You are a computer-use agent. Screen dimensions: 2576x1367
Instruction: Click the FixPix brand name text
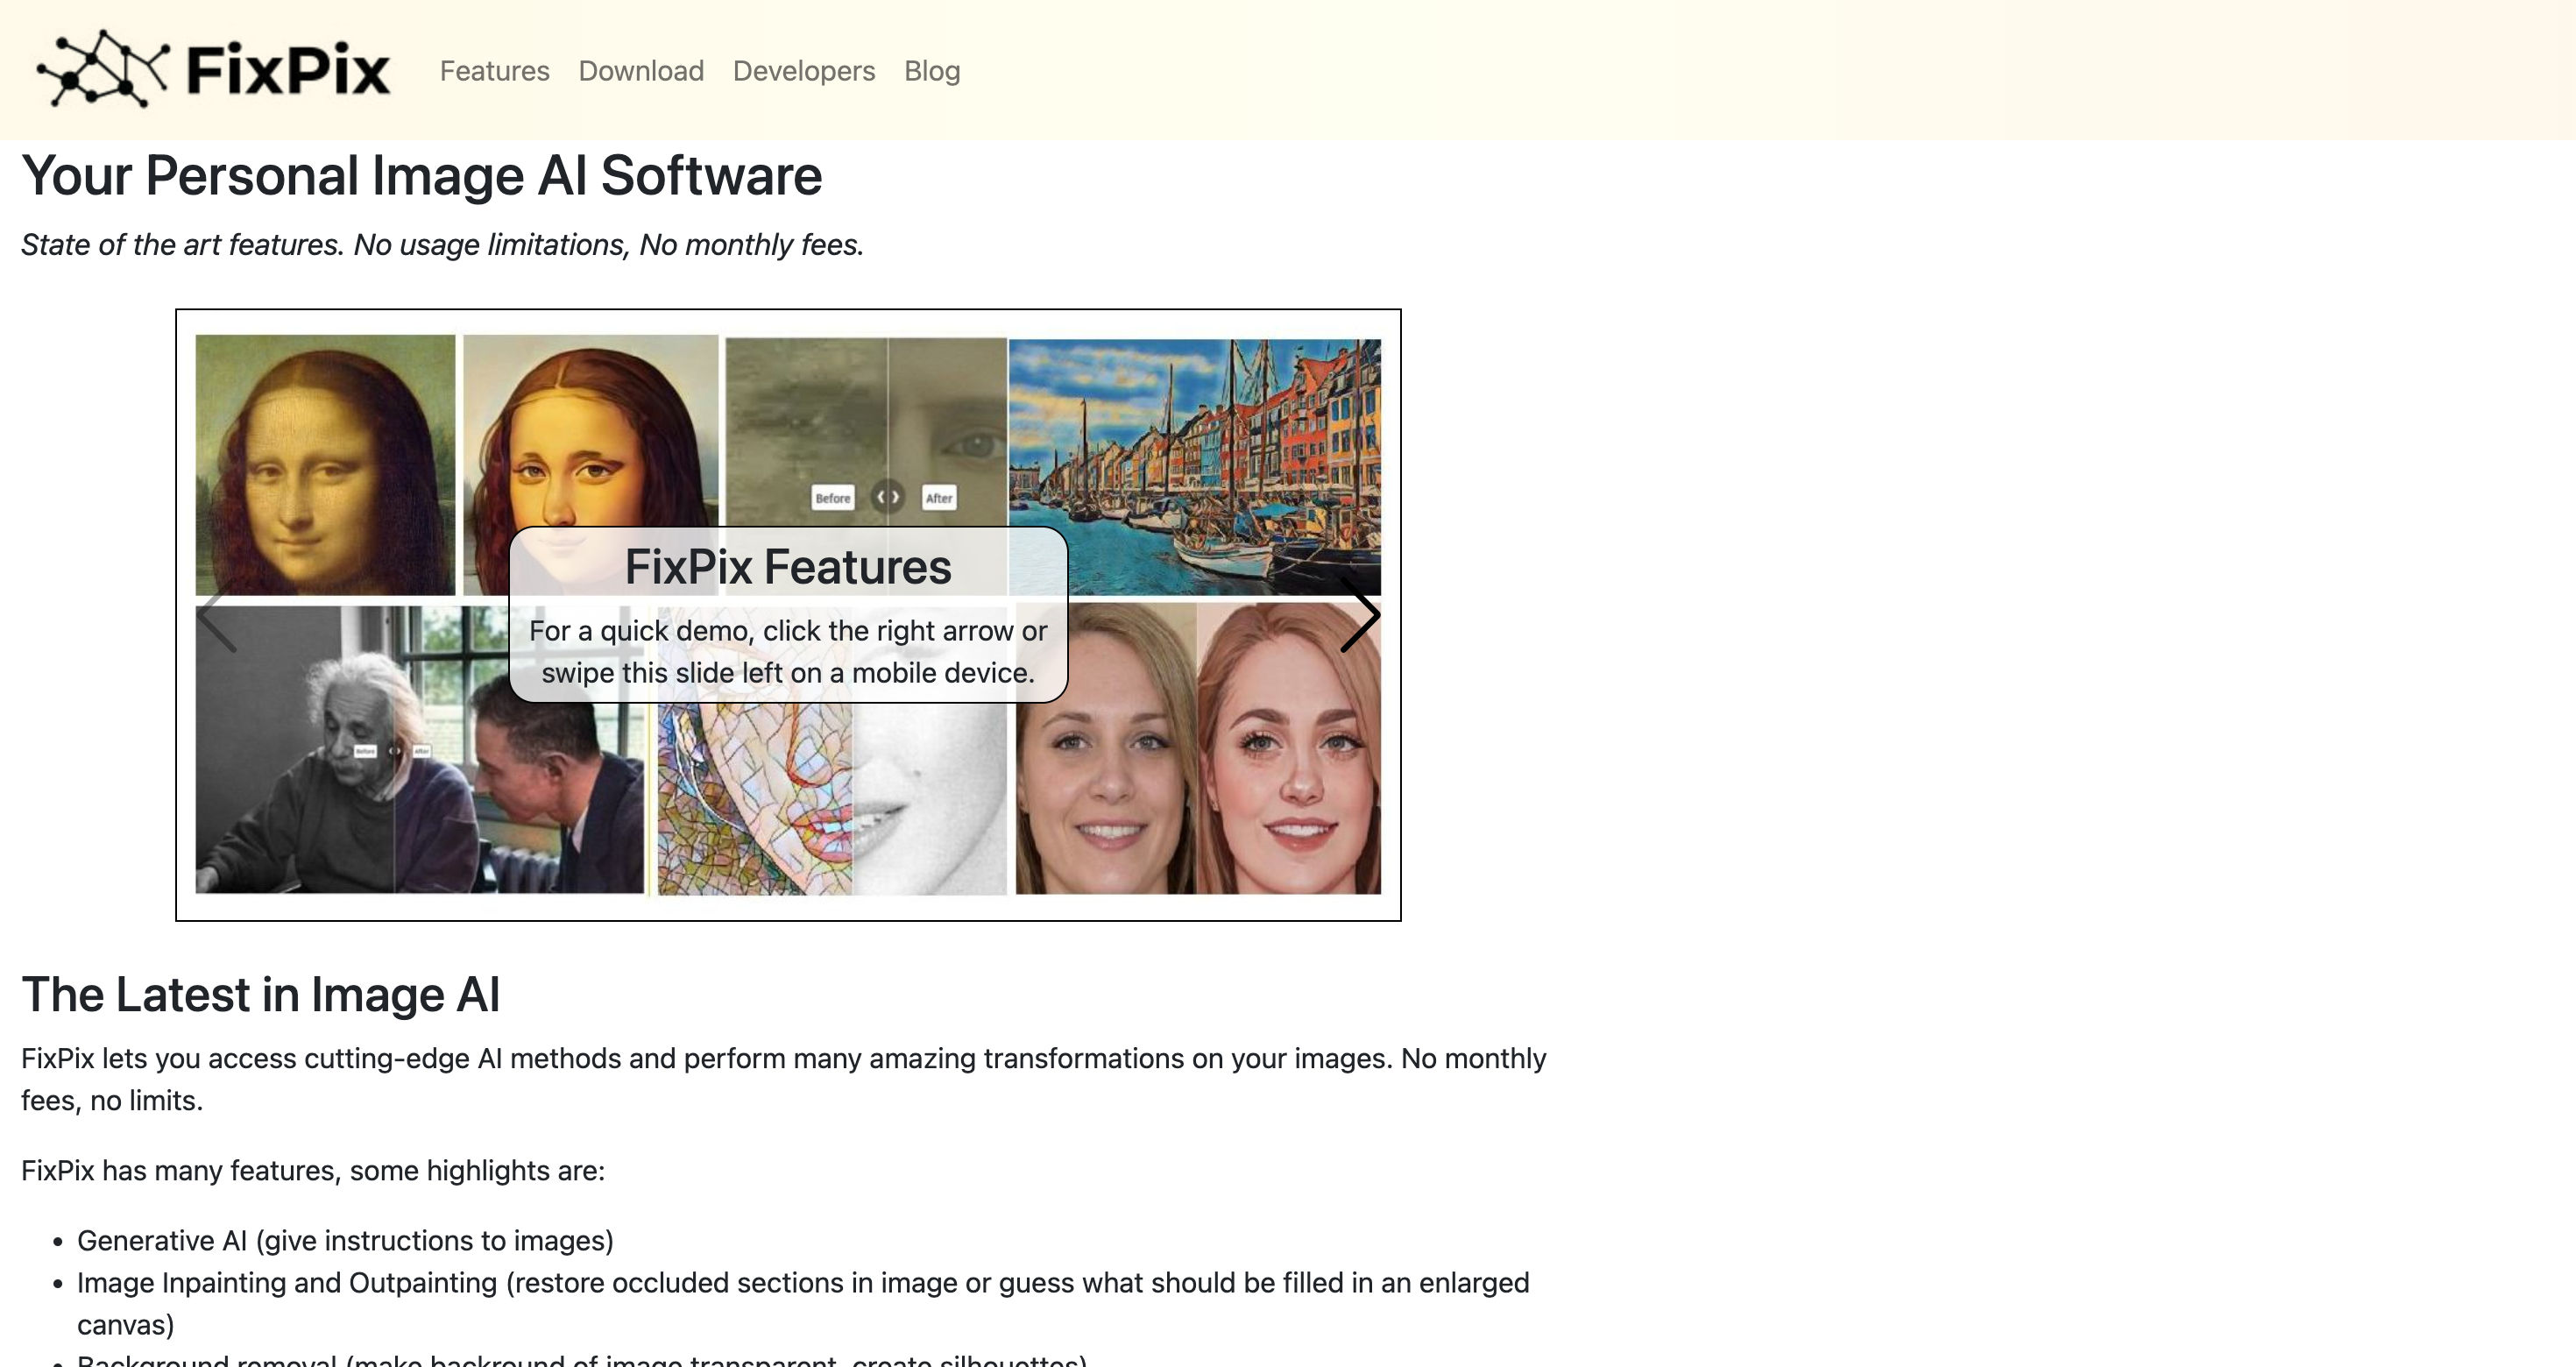pyautogui.click(x=288, y=70)
